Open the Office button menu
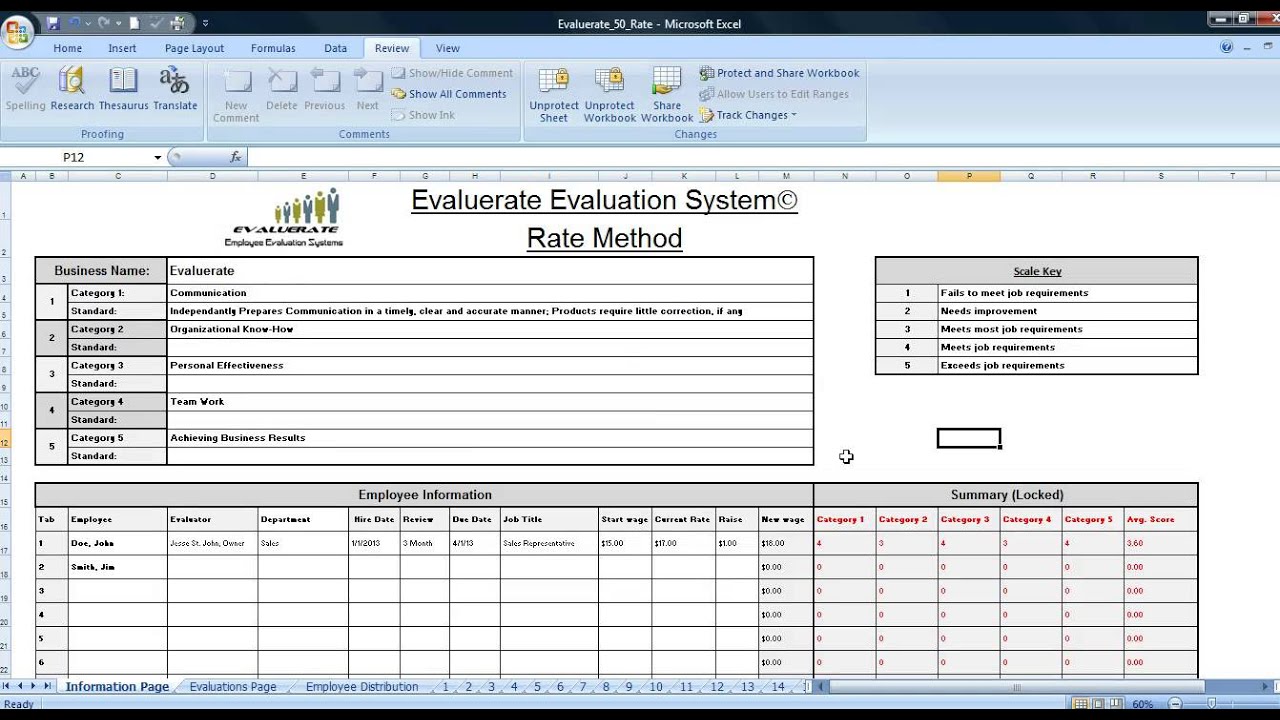This screenshot has height=720, width=1280. click(x=17, y=33)
